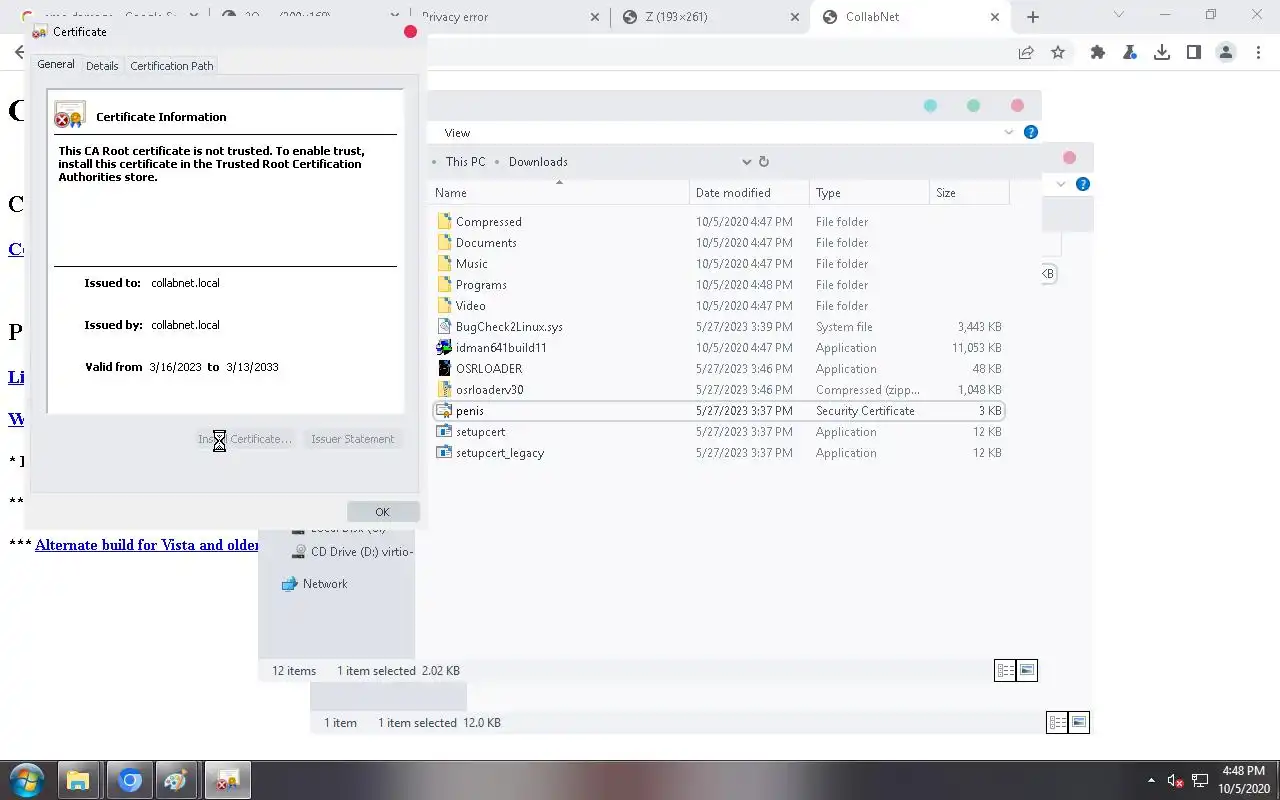
Task: Select the Programs folder
Action: [x=719, y=285]
